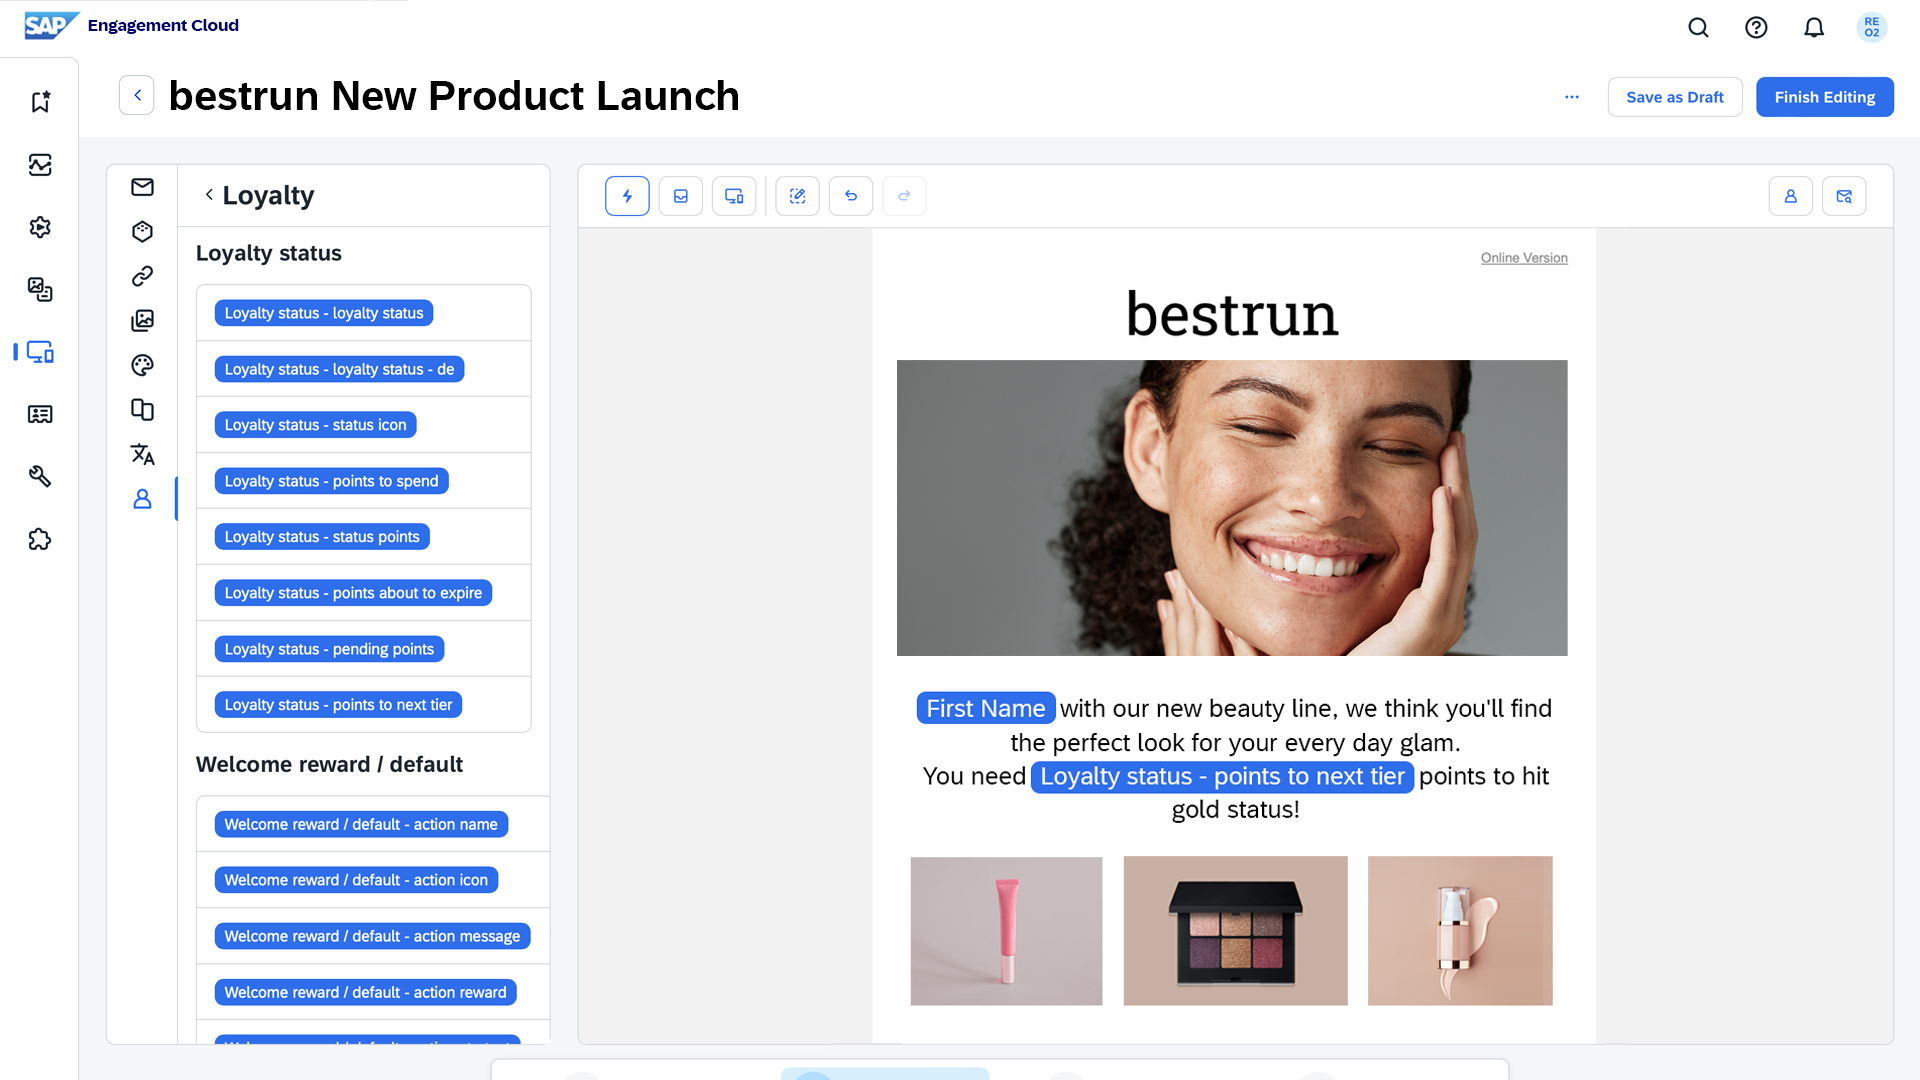Select token 'Loyalty status - points about to expire'
Image resolution: width=1920 pixels, height=1080 pixels.
pyautogui.click(x=353, y=593)
